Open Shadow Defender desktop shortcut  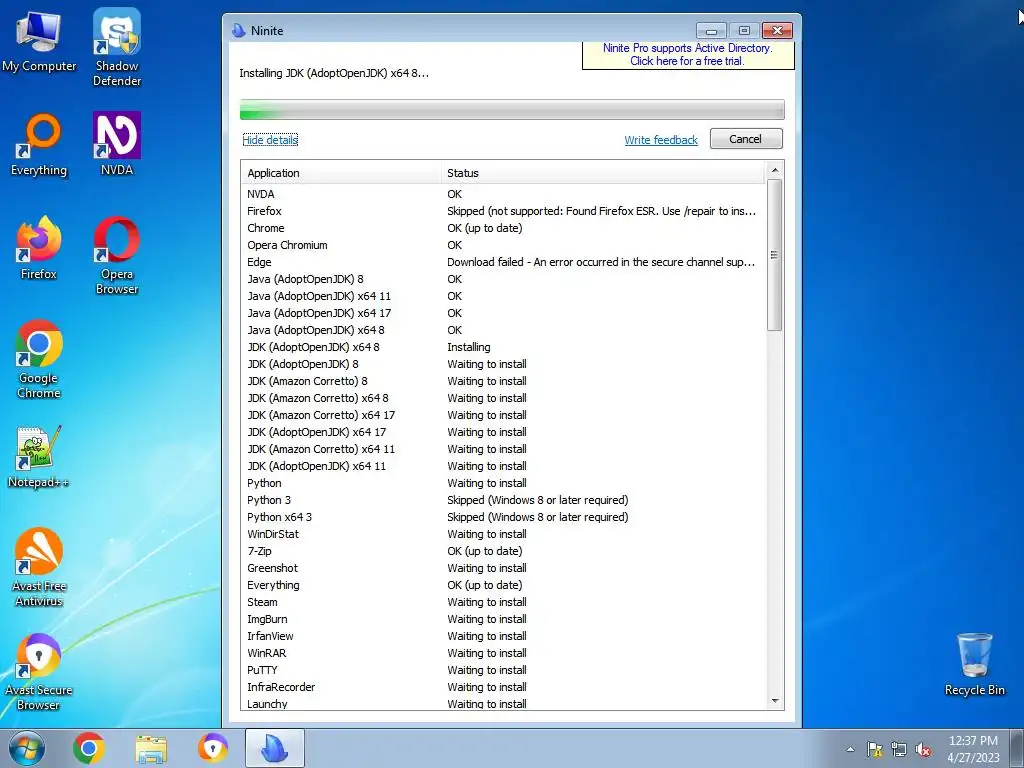pos(117,47)
